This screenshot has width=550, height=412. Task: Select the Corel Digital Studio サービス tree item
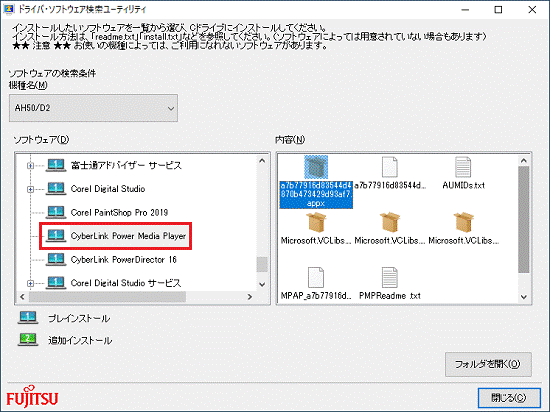click(x=126, y=283)
